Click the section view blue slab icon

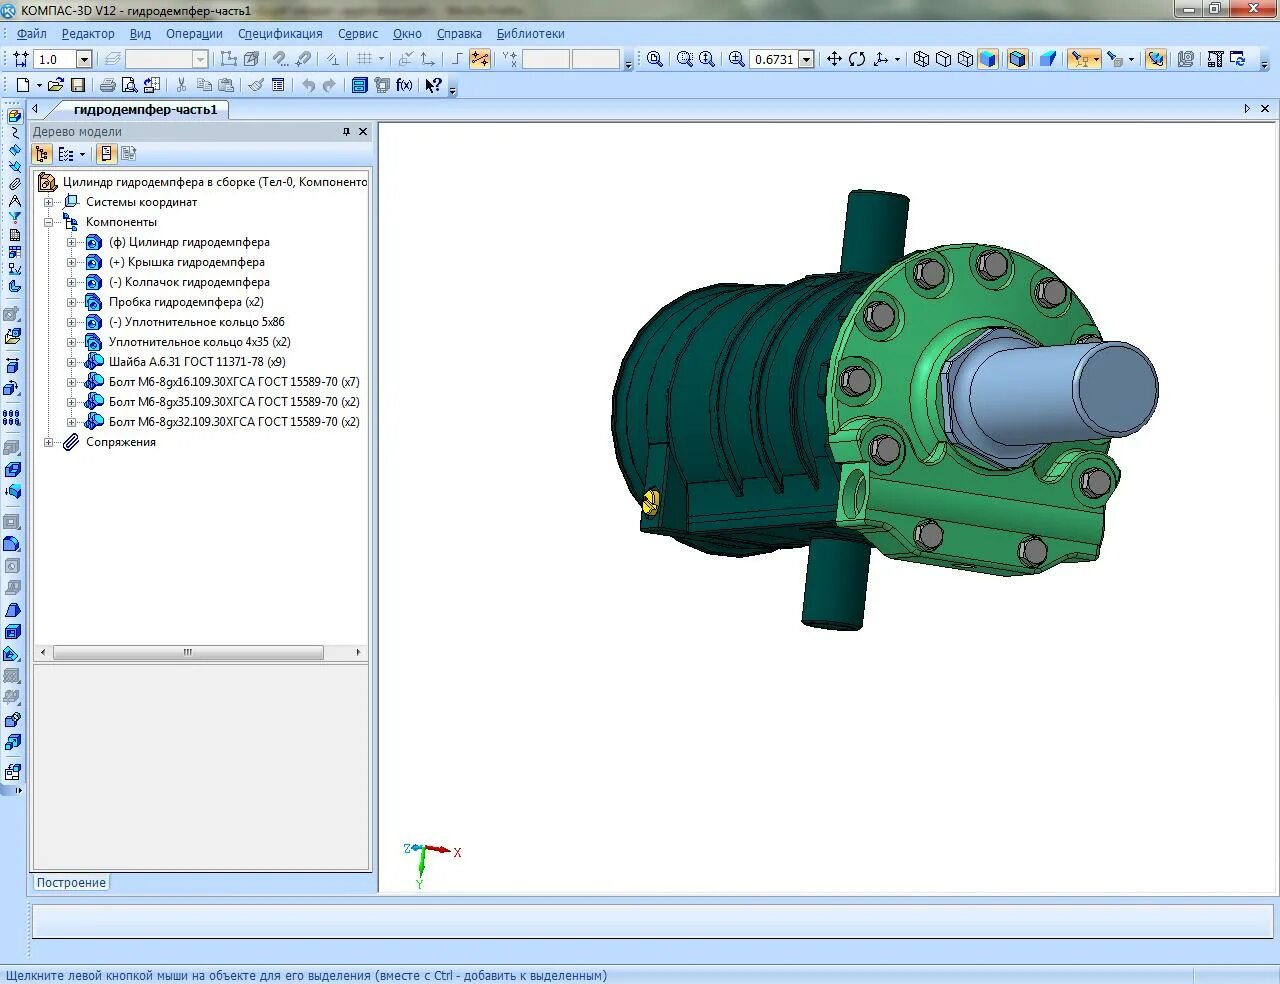(x=1048, y=59)
